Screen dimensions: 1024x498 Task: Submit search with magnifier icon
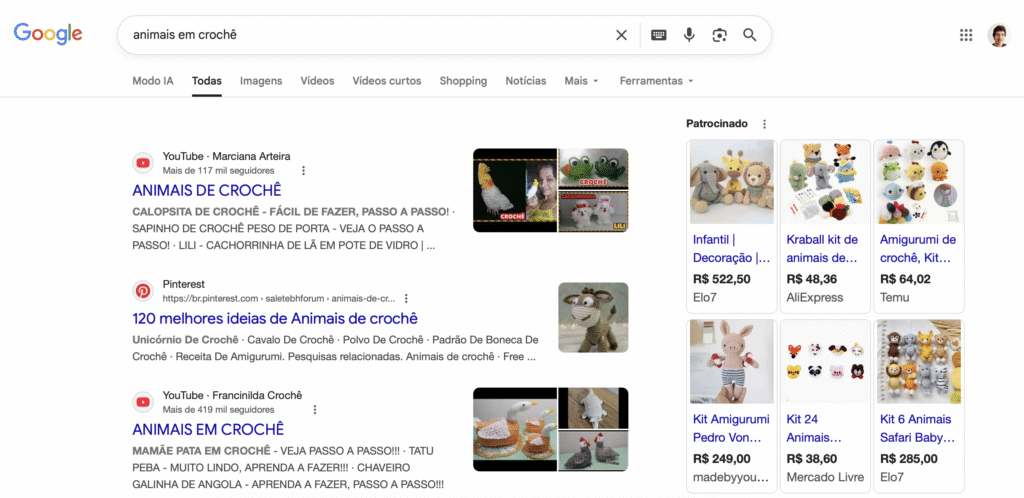coord(750,35)
